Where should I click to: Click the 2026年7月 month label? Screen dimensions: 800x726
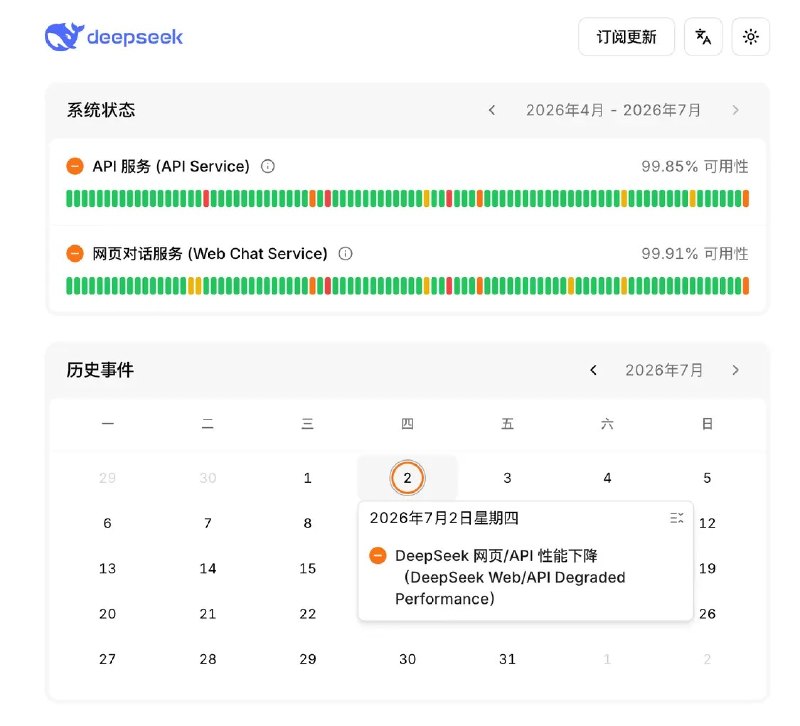coord(664,370)
